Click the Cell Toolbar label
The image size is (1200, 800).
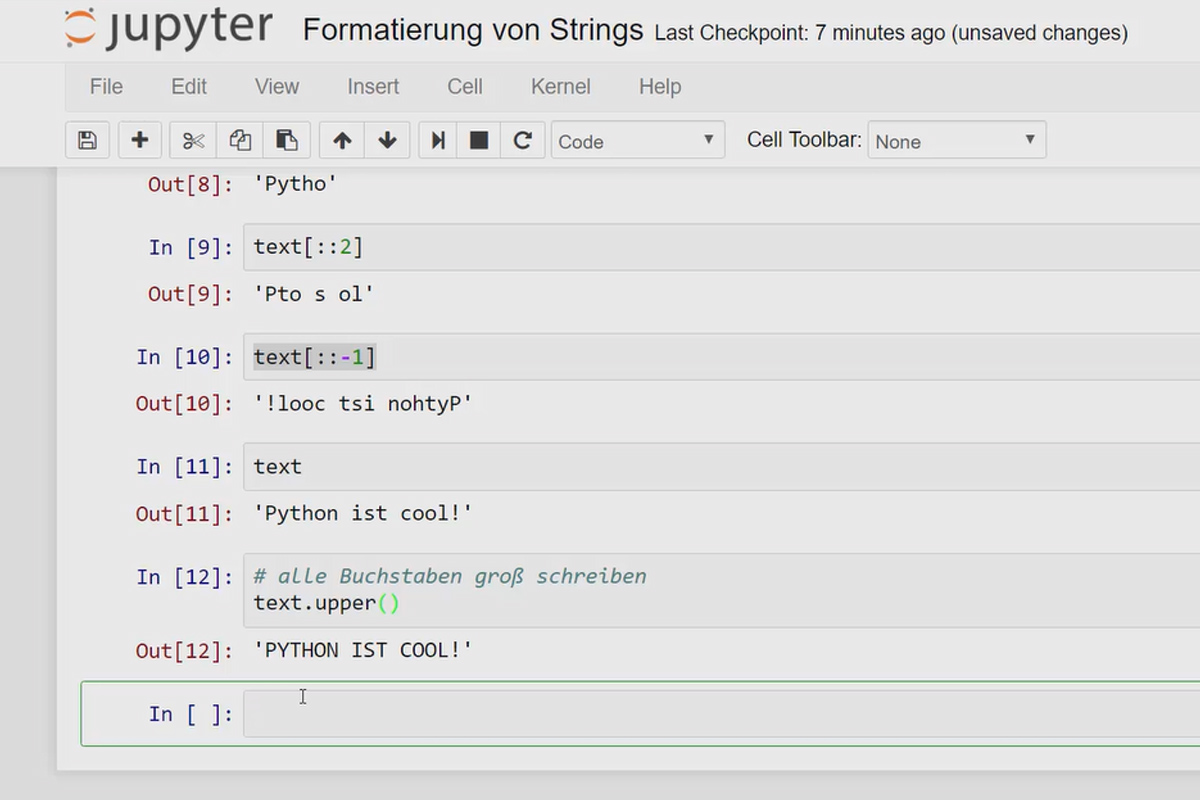[x=804, y=140]
